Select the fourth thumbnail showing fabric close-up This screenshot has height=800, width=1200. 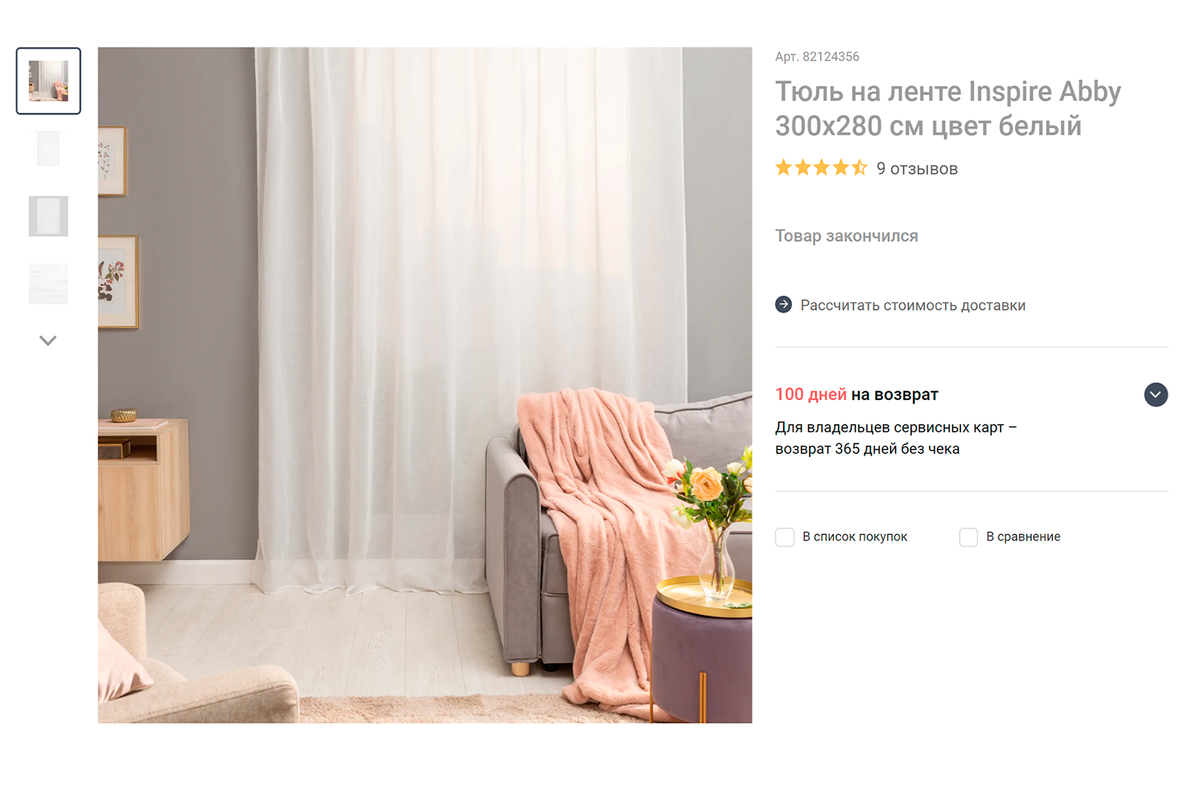point(48,283)
